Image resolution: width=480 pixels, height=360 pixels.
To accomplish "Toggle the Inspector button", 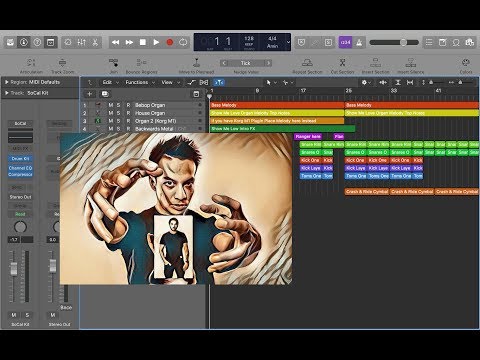I will (24, 42).
